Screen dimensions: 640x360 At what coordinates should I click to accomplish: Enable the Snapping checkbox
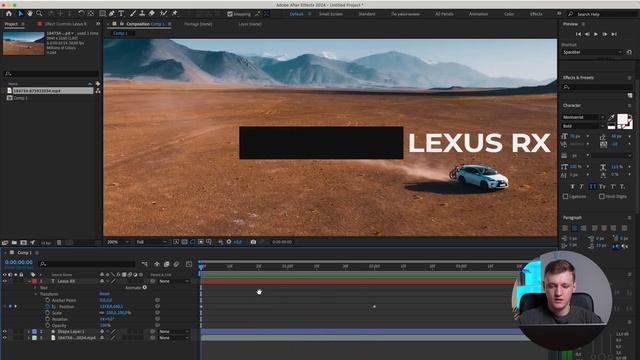[230, 14]
